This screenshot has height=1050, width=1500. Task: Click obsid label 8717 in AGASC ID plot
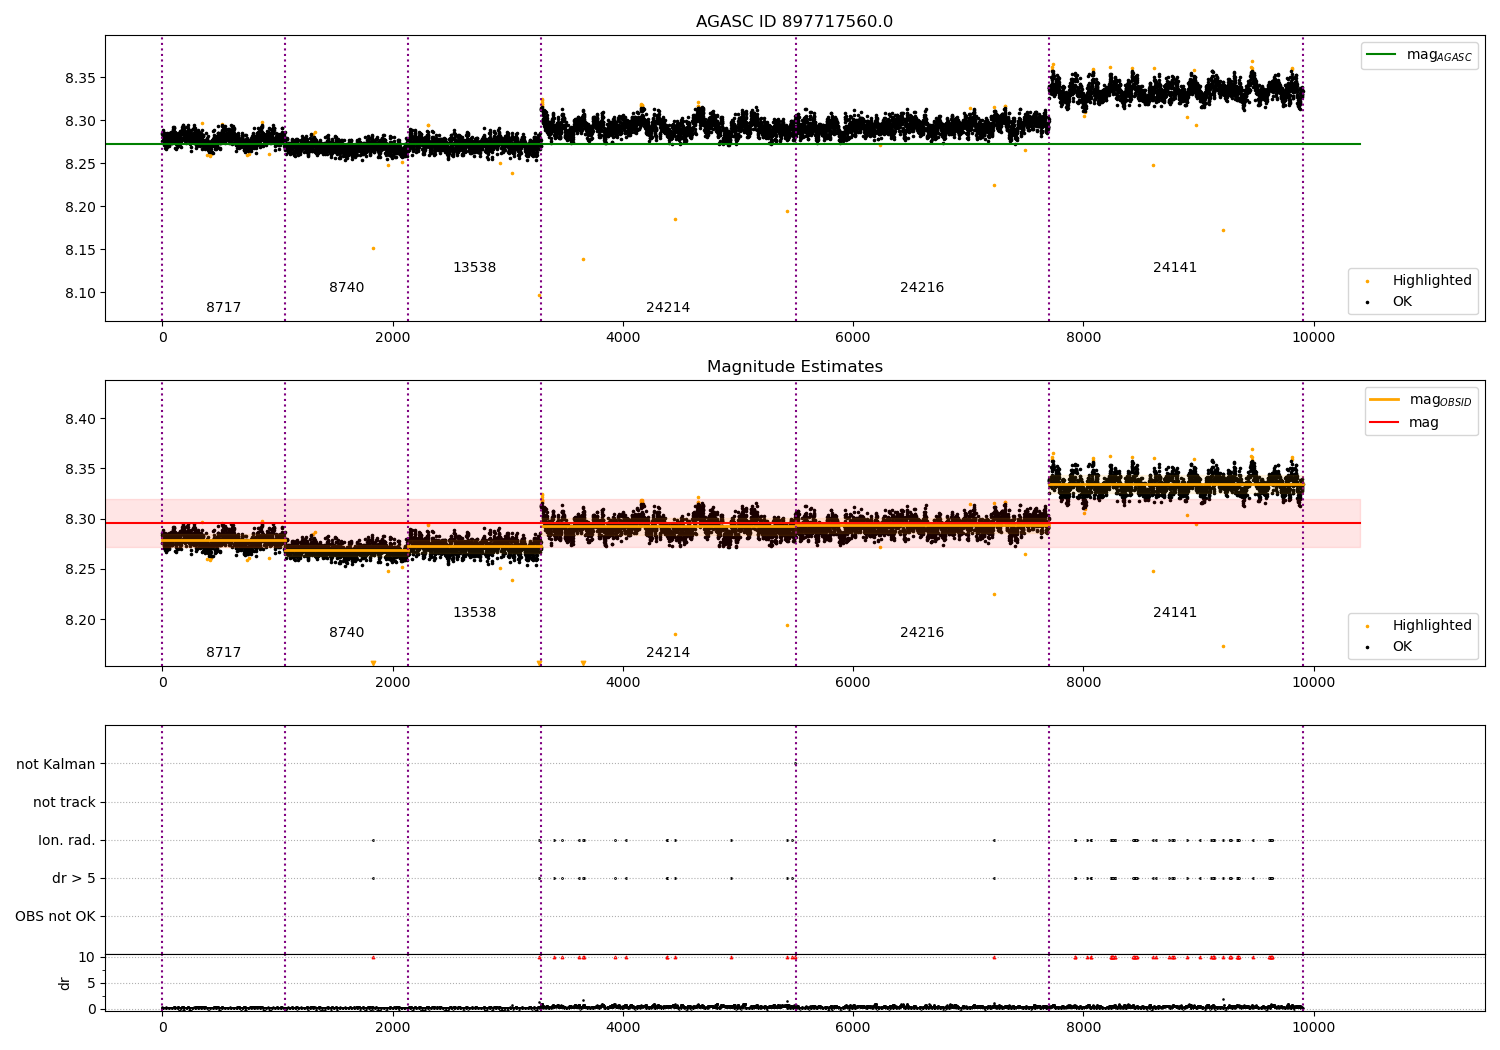224,308
